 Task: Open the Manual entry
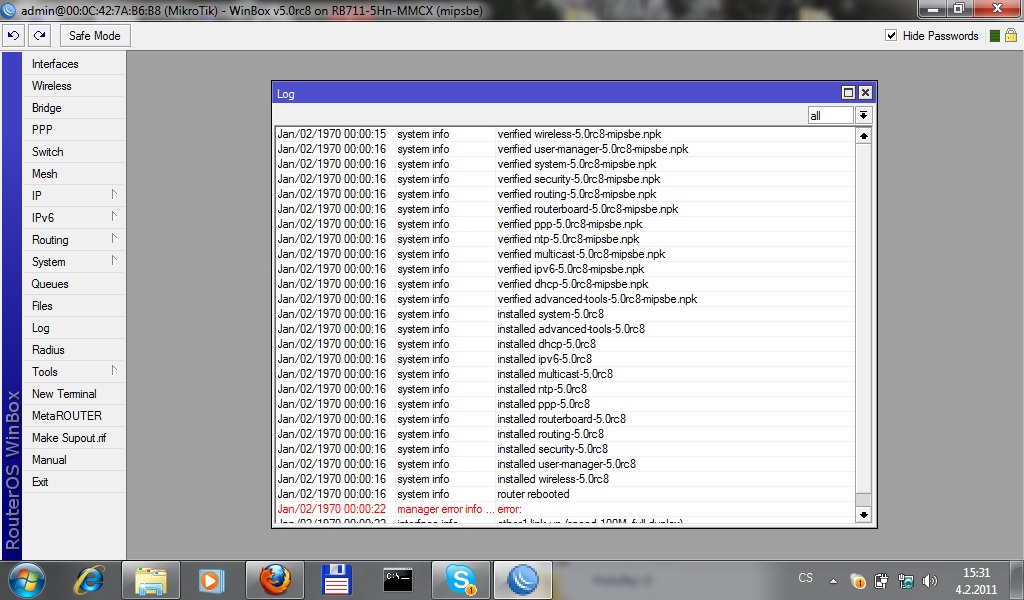(x=74, y=460)
